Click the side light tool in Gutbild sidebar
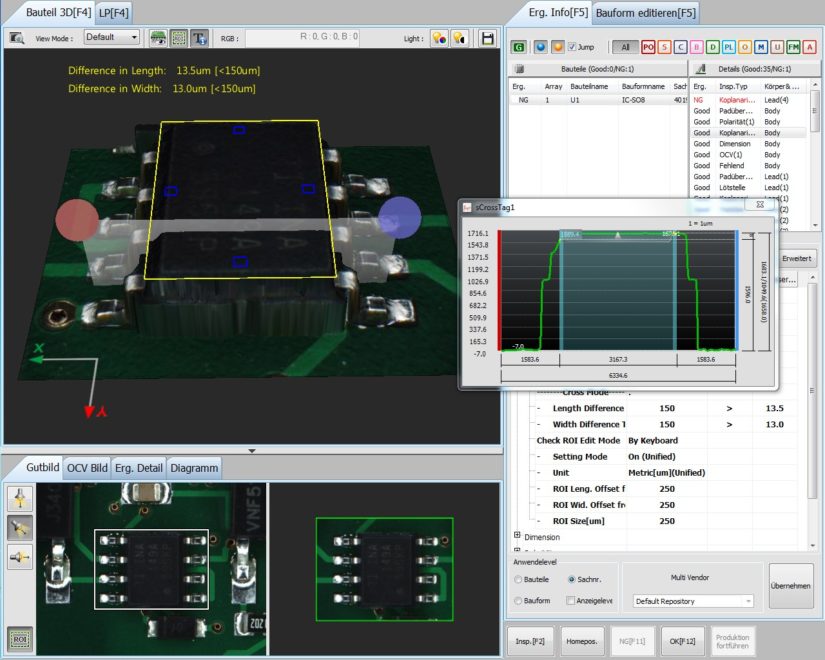Screen dimensions: 825x660 point(20,557)
